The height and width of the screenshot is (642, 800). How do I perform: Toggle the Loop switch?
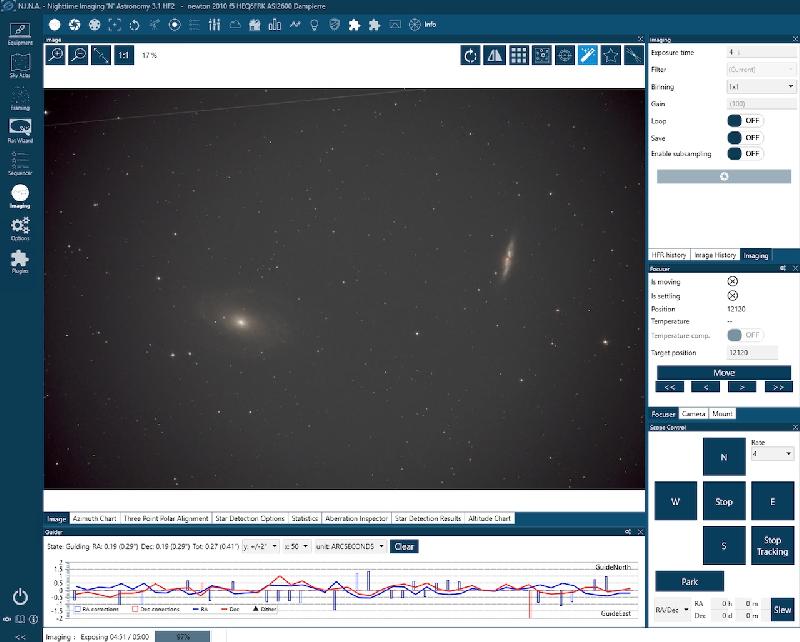745,120
